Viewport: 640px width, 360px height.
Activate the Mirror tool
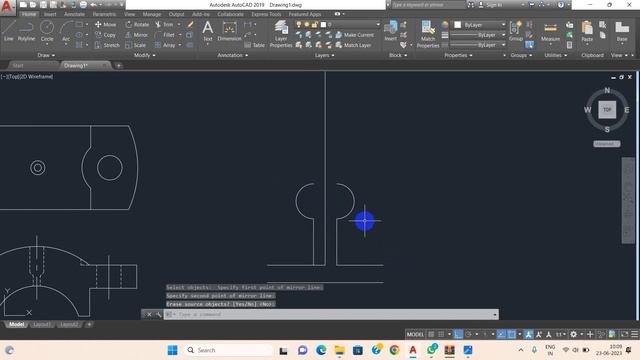pos(136,35)
